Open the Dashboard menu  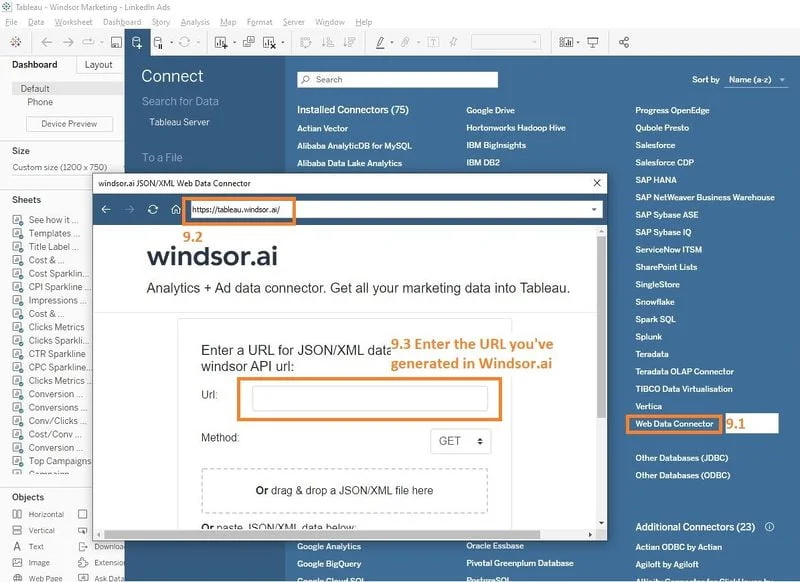coord(122,22)
